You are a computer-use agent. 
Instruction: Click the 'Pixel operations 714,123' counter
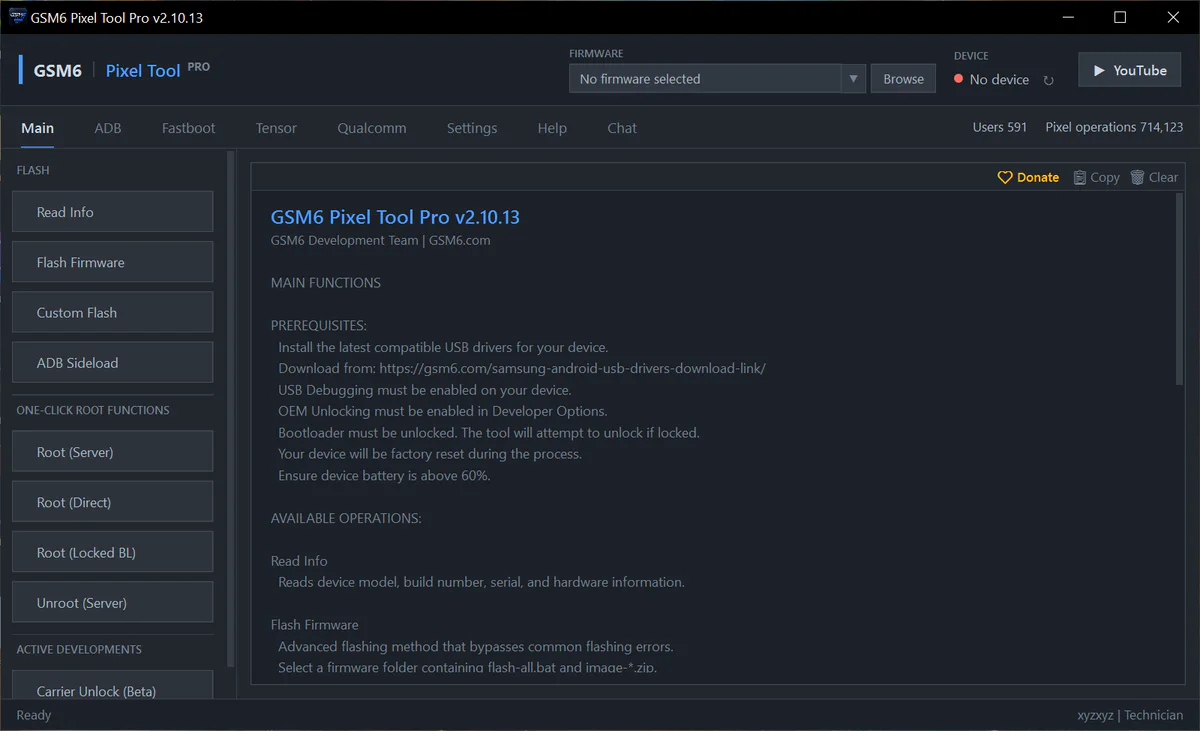pos(1114,127)
